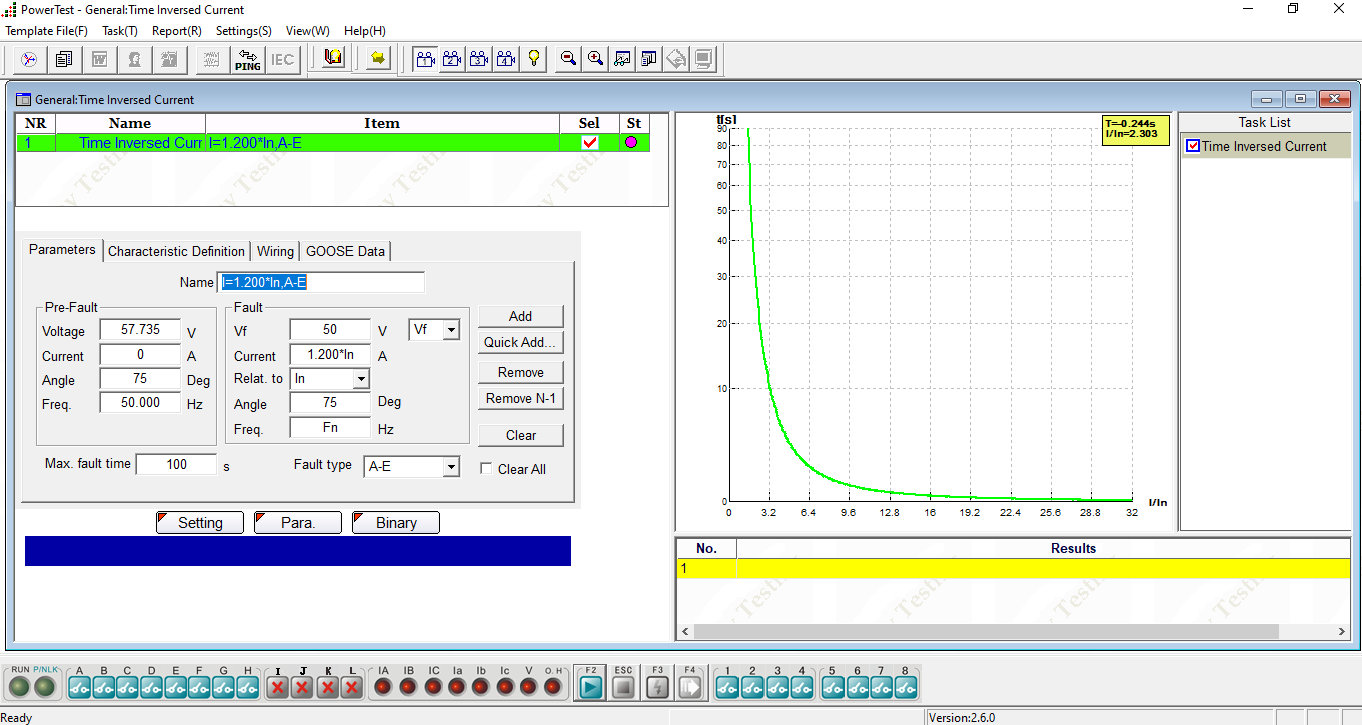
Task: Click the binary output 1 switch icon
Action: coord(727,687)
